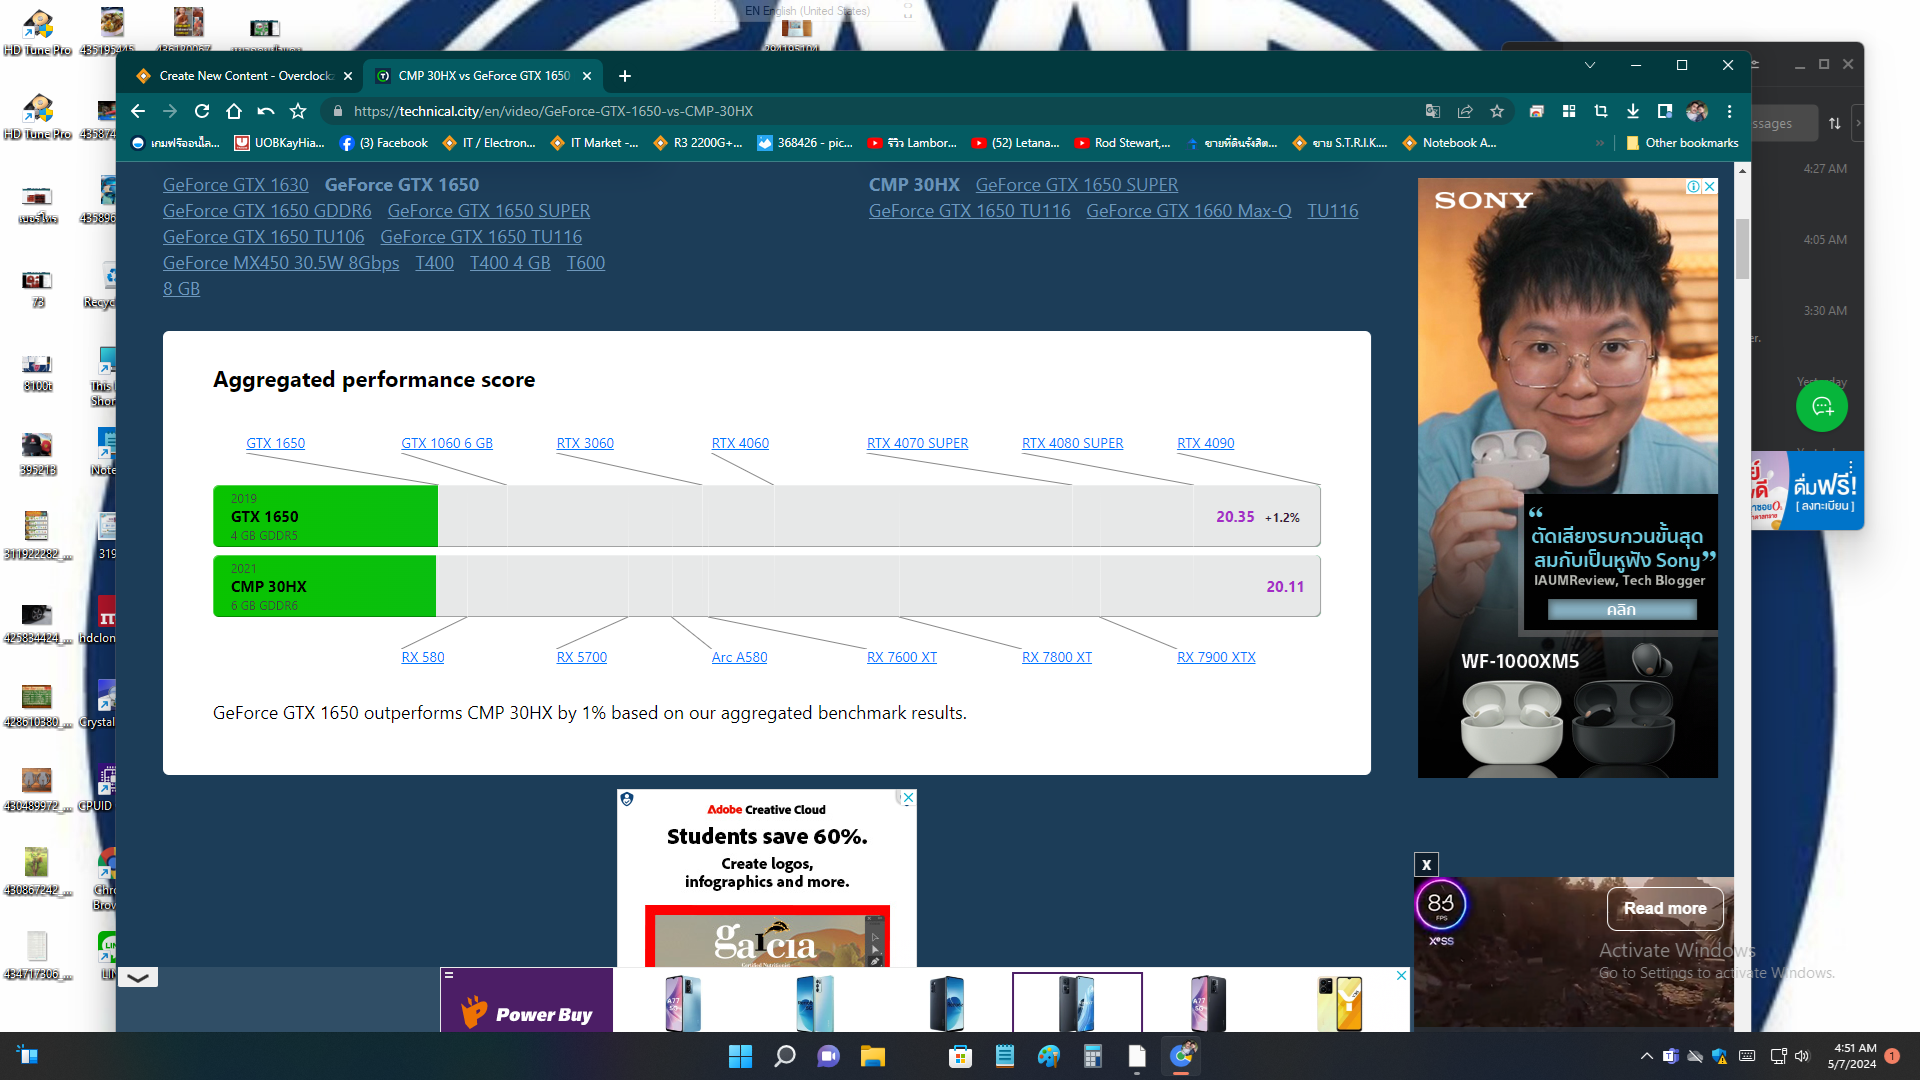Click the undo-style arrow toolbar icon
The height and width of the screenshot is (1080, 1920).
tap(266, 111)
